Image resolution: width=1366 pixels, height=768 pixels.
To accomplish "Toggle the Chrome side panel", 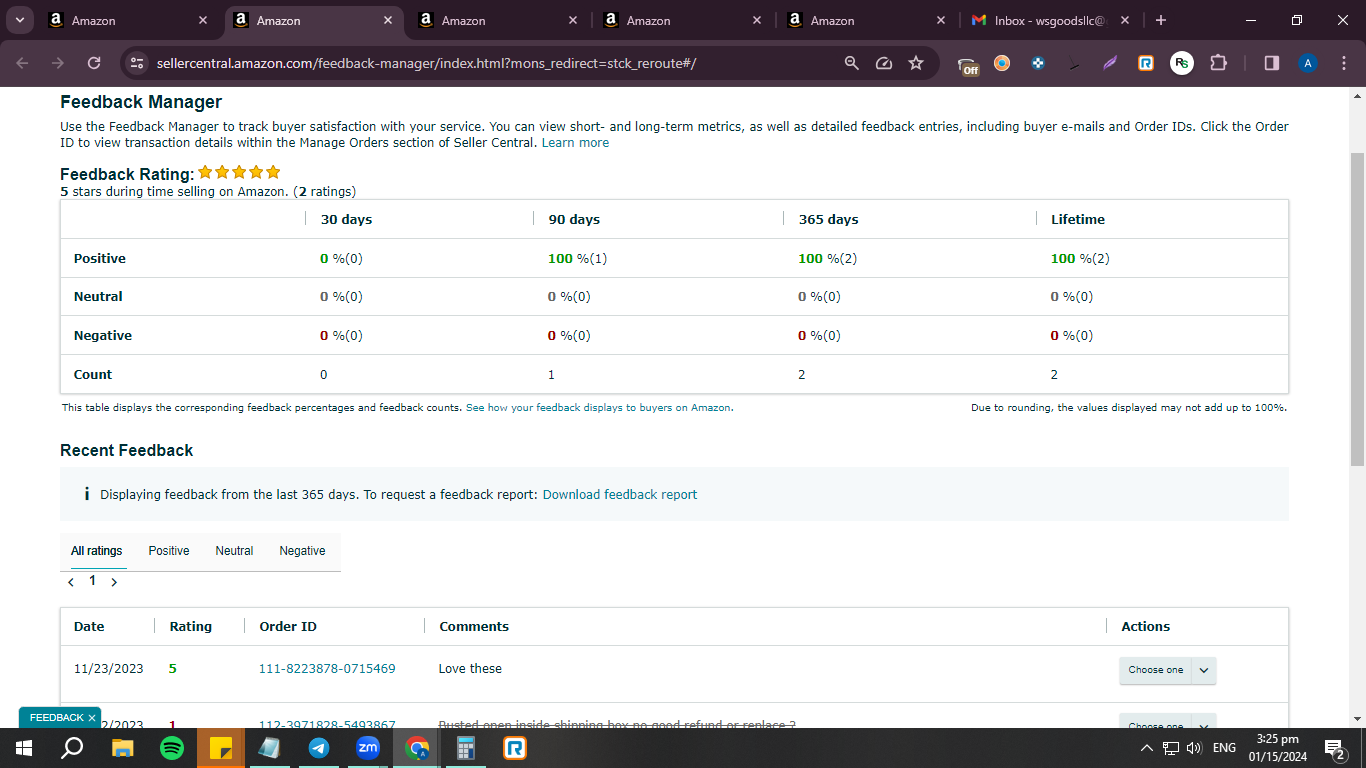I will click(1272, 63).
